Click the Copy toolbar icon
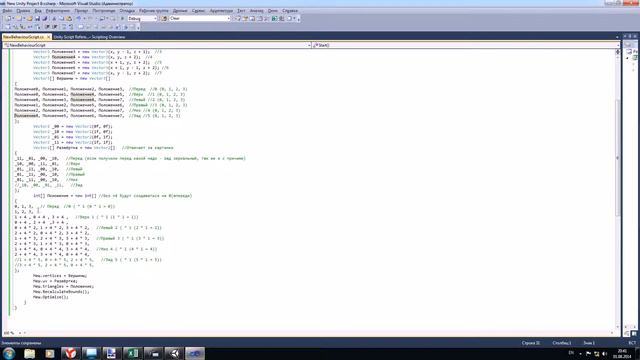This screenshot has height=360, width=640. pyautogui.click(x=61, y=18)
